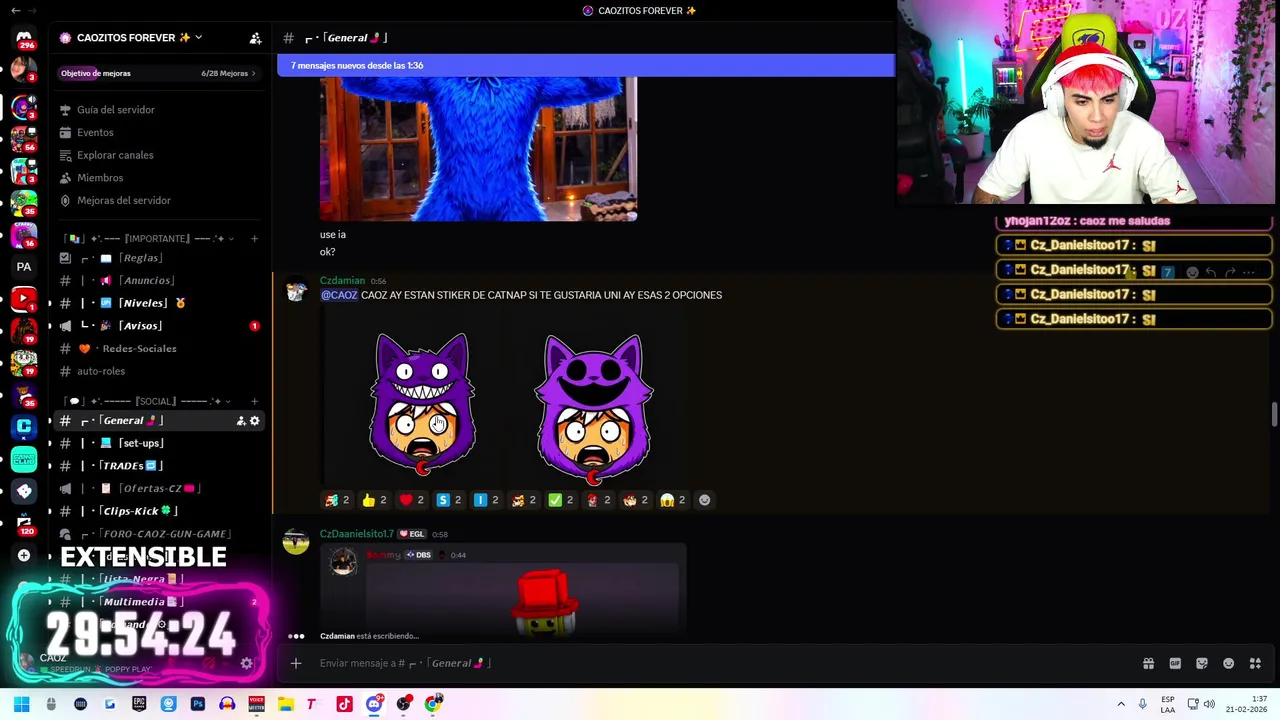This screenshot has height=720, width=1280.
Task: Open the right CatNap sticker image
Action: click(x=594, y=408)
